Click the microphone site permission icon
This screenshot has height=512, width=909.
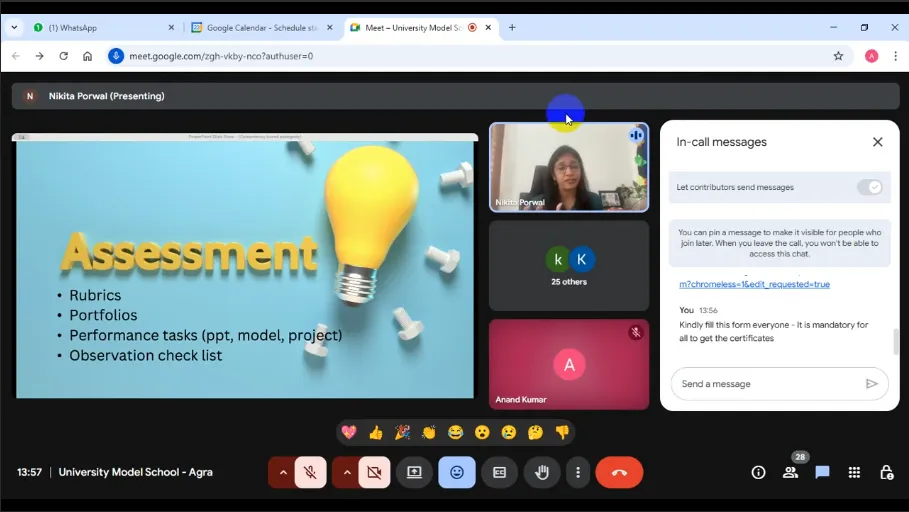point(116,56)
